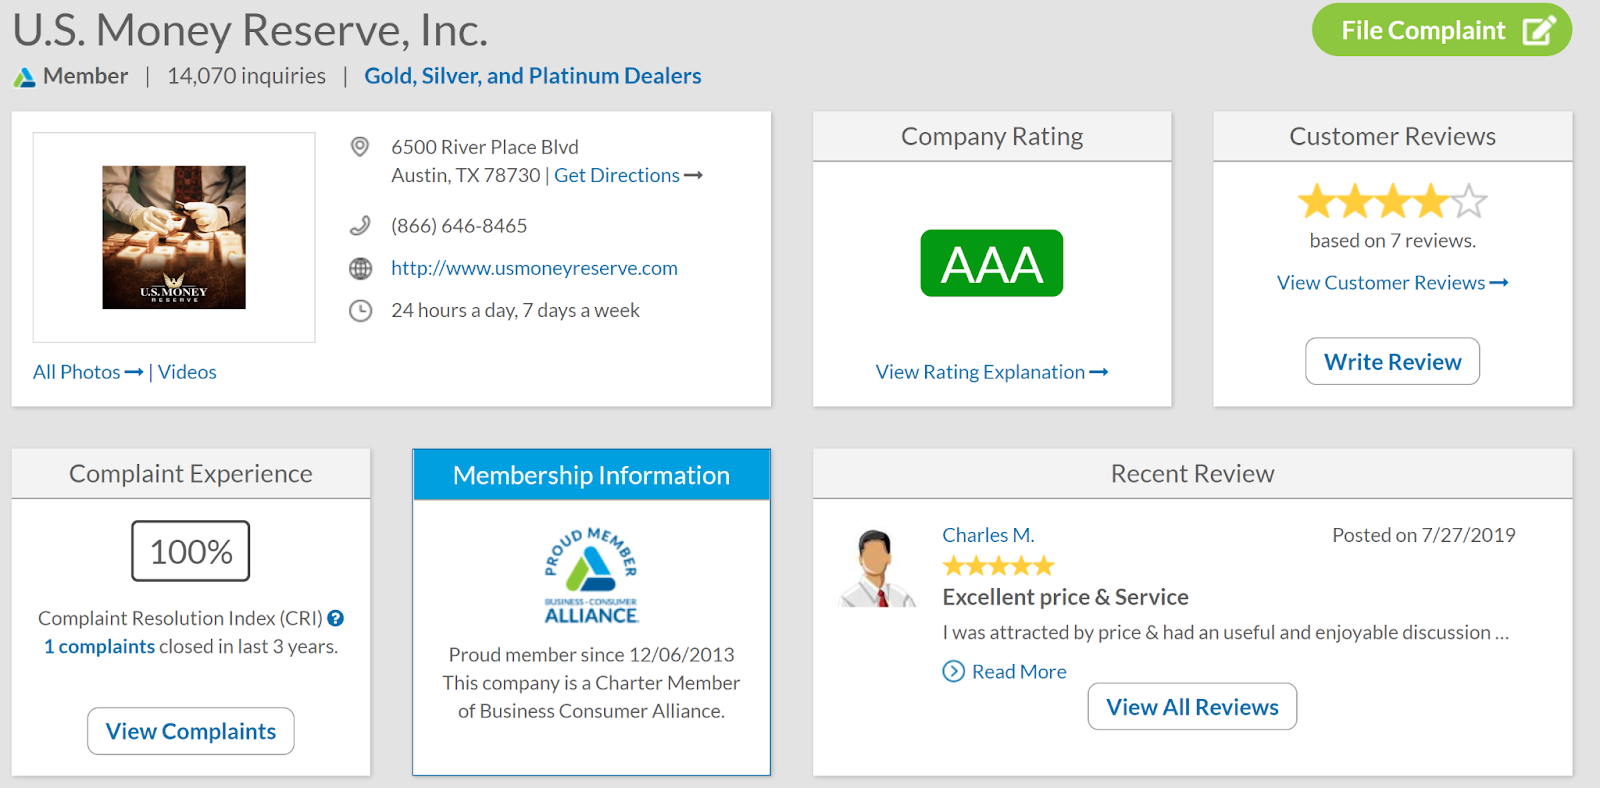This screenshot has height=788, width=1600.
Task: Click the U.S. Money Reserve company photo thumbnail
Action: click(174, 237)
